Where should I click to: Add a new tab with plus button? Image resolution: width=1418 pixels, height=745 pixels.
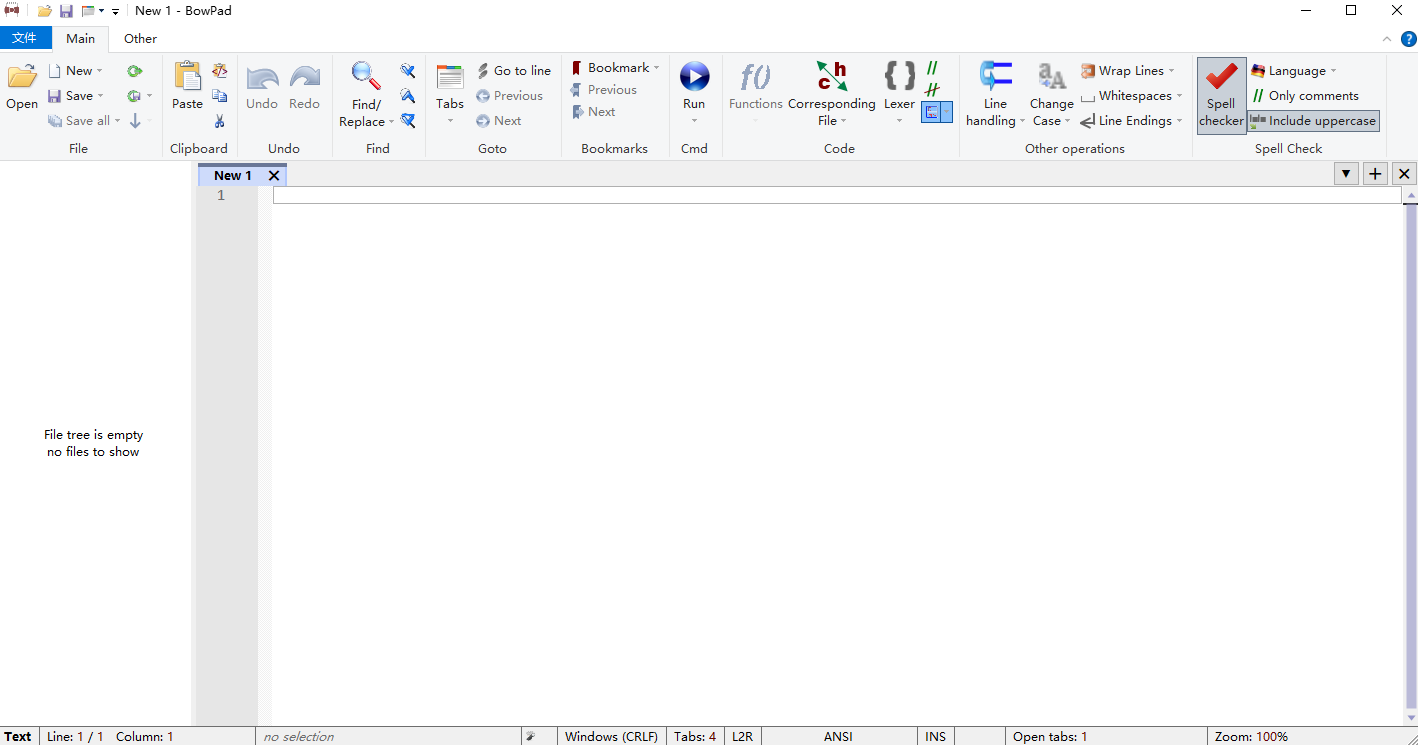1375,174
